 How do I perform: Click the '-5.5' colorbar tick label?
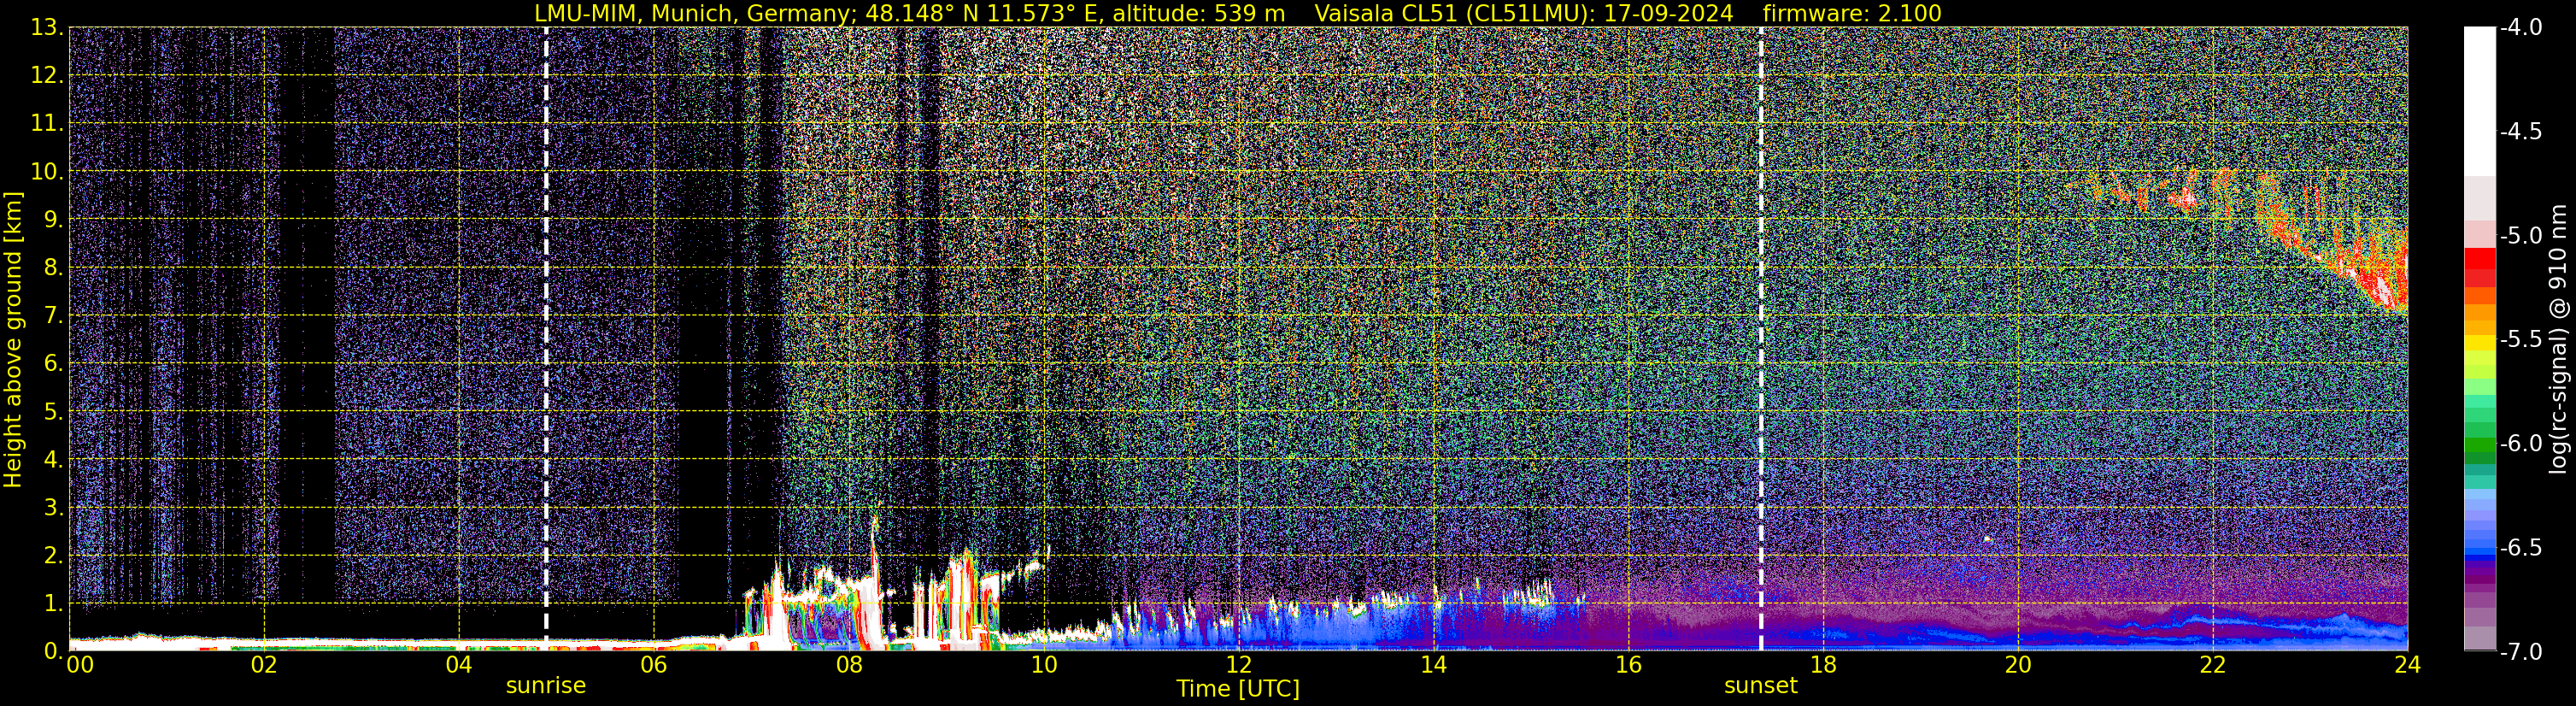coord(2520,339)
